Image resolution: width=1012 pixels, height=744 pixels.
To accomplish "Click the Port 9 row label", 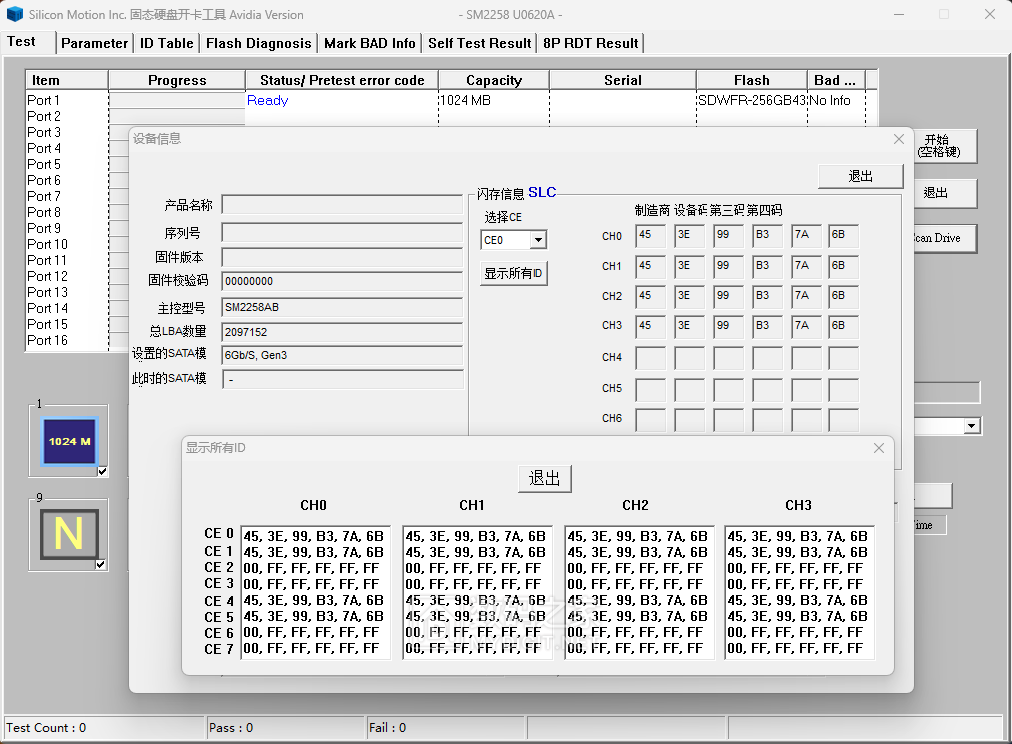I will (x=44, y=228).
